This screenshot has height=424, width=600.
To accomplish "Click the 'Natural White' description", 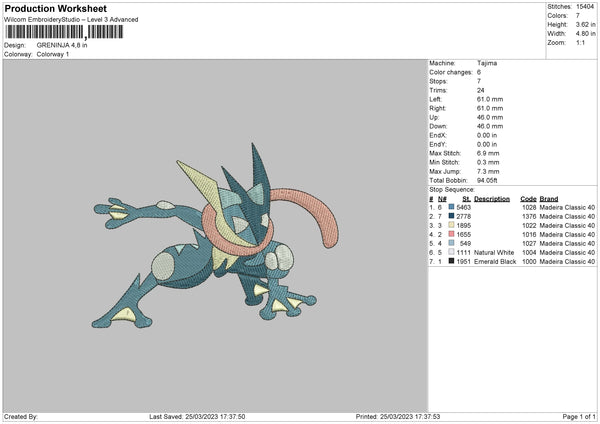I will (x=494, y=253).
